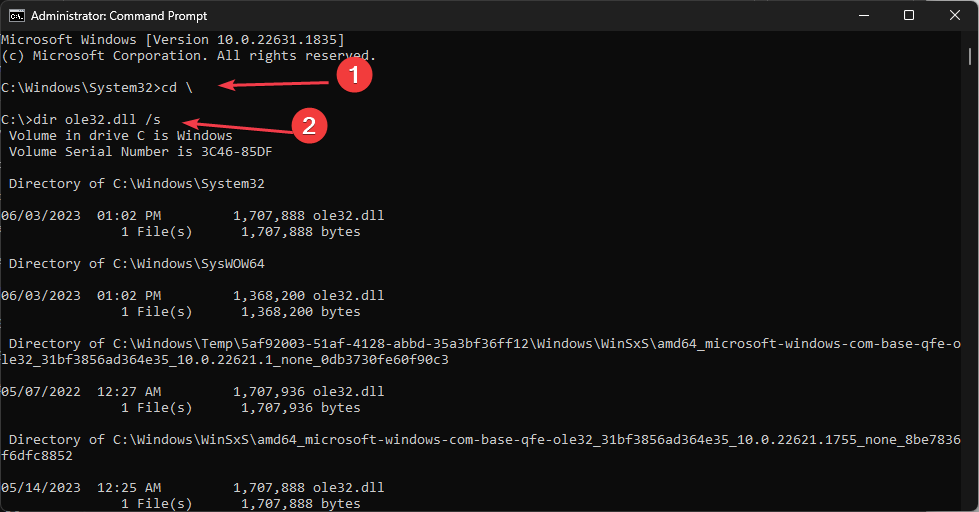
Task: Minimize the Command Prompt window
Action: (864, 15)
